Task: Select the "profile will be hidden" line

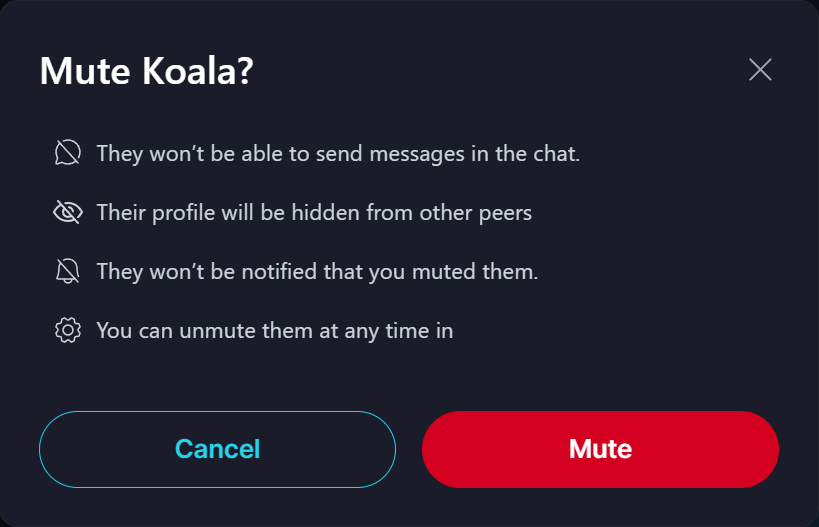Action: 313,213
